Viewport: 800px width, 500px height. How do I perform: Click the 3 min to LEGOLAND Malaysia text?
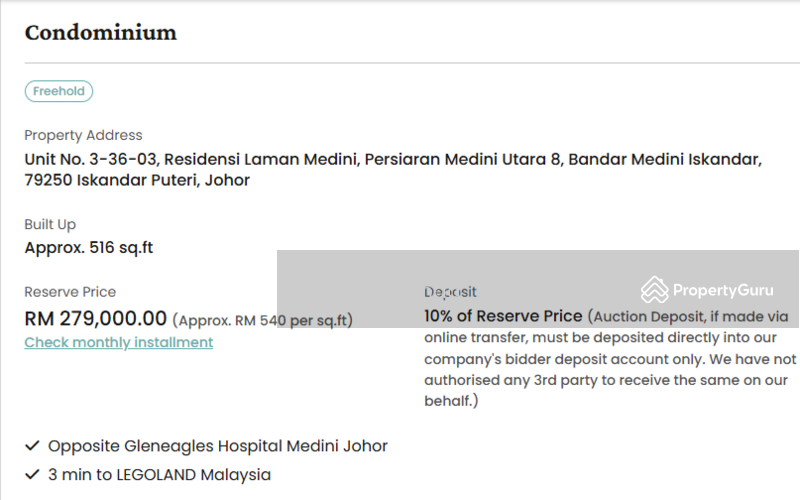(x=159, y=475)
